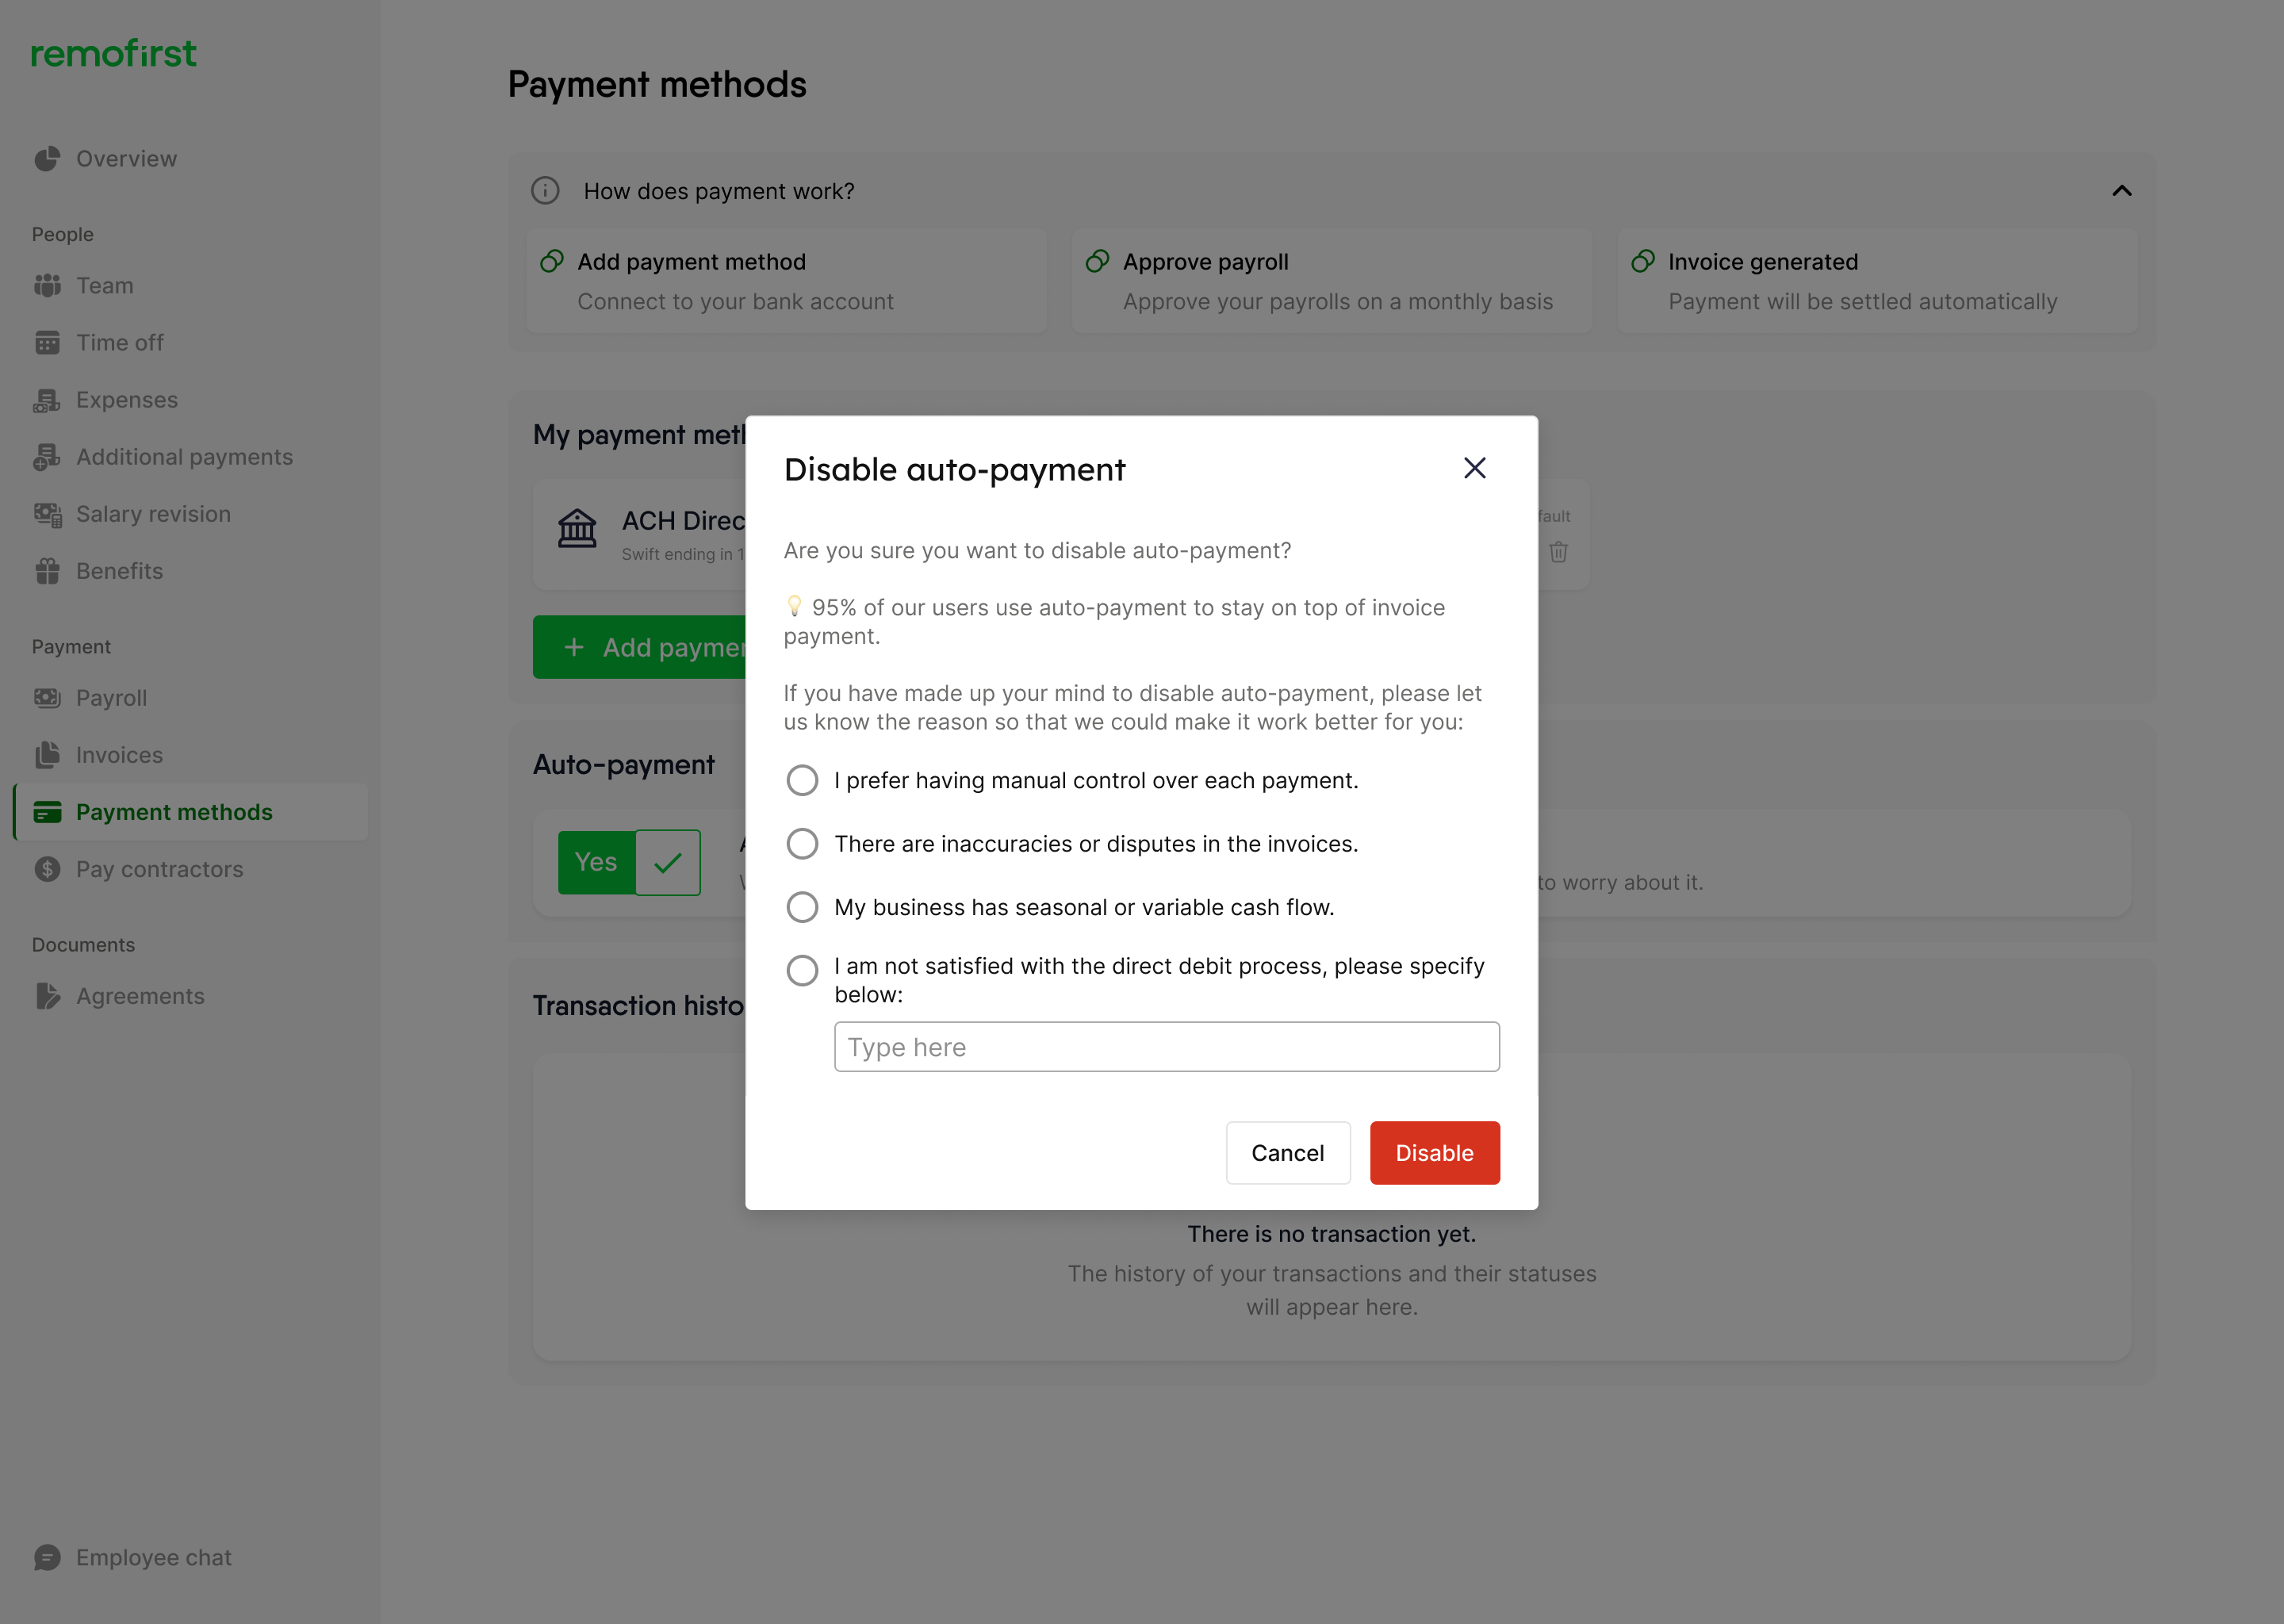Open Payroll from the sidebar menu
This screenshot has width=2284, height=1624.
click(x=111, y=698)
